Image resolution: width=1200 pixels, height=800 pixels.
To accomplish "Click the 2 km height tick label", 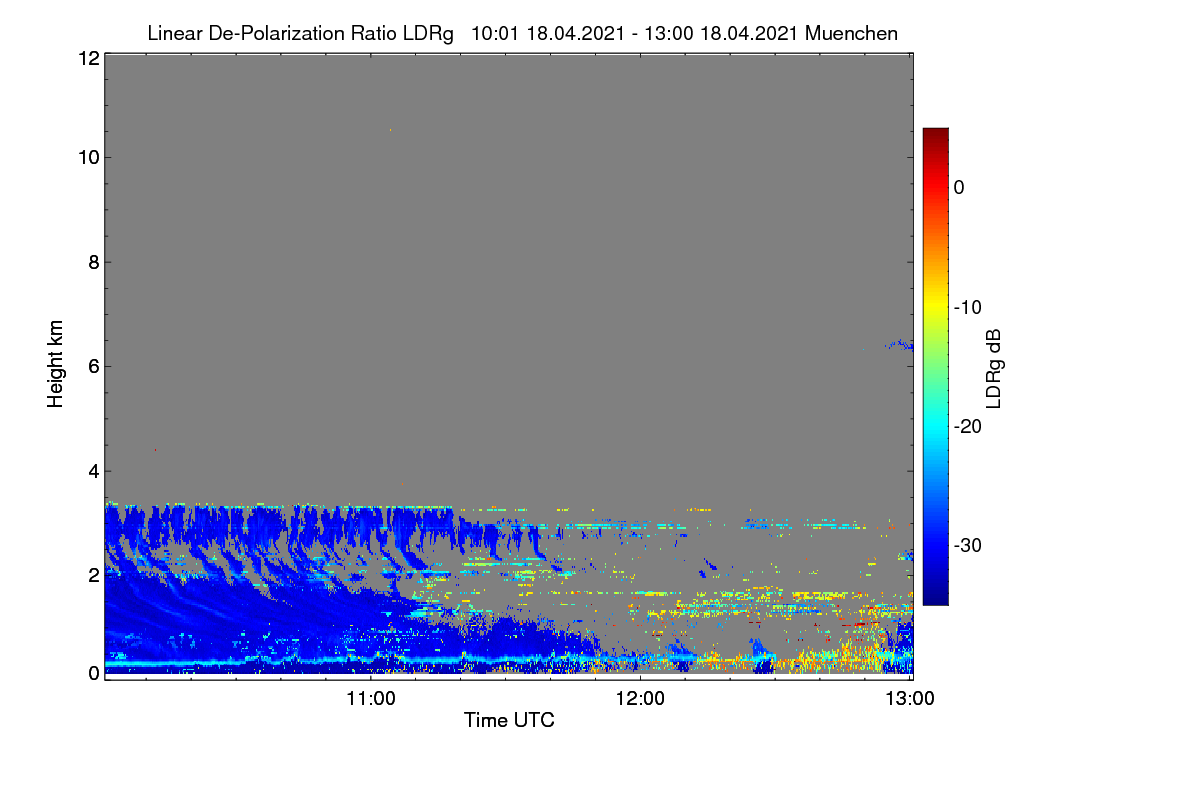I will [92, 574].
